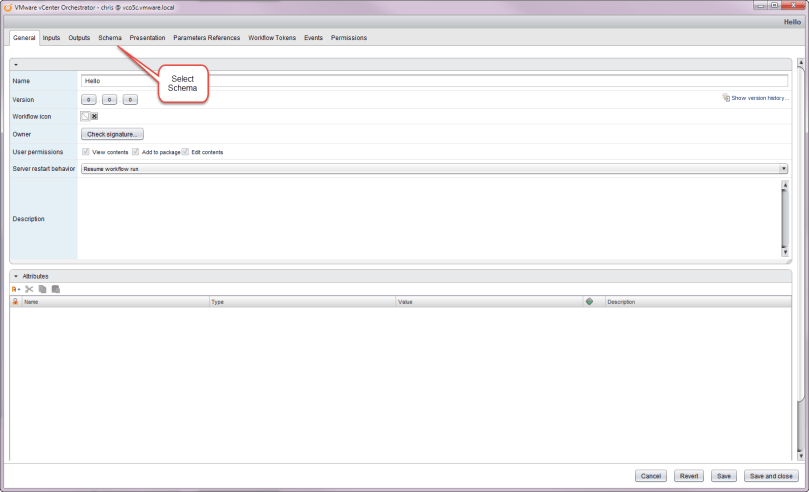Toggle the View contents checkbox
809x492 pixels.
tap(86, 152)
